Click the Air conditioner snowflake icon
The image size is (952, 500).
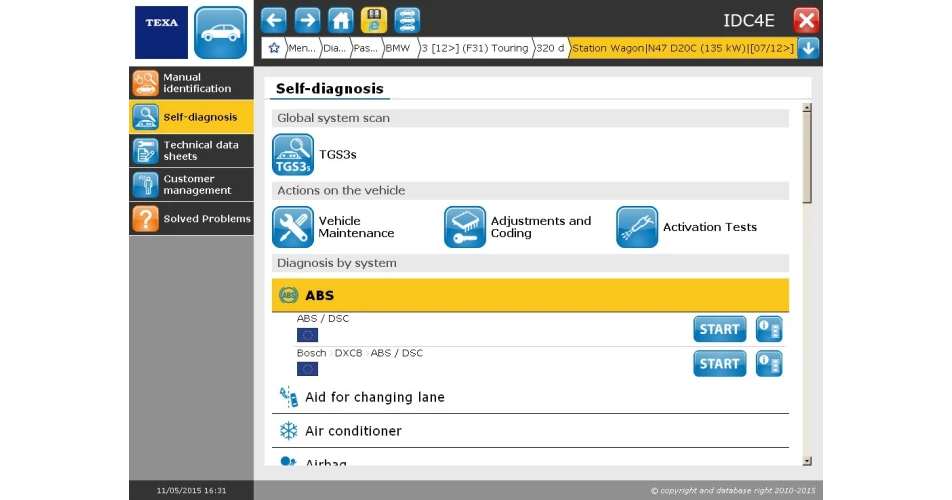[288, 431]
